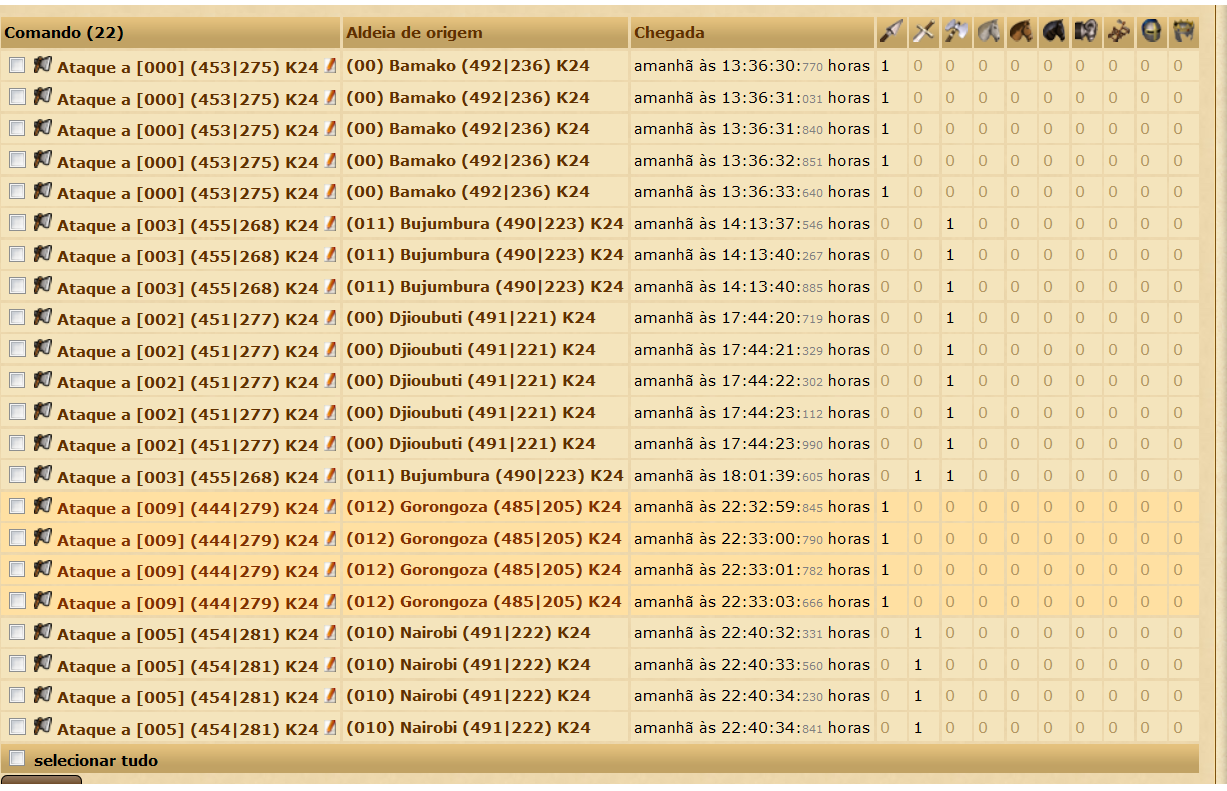Click the rename pencil on the 13:36:32 command
Image resolution: width=1227 pixels, height=791 pixels.
[x=330, y=161]
